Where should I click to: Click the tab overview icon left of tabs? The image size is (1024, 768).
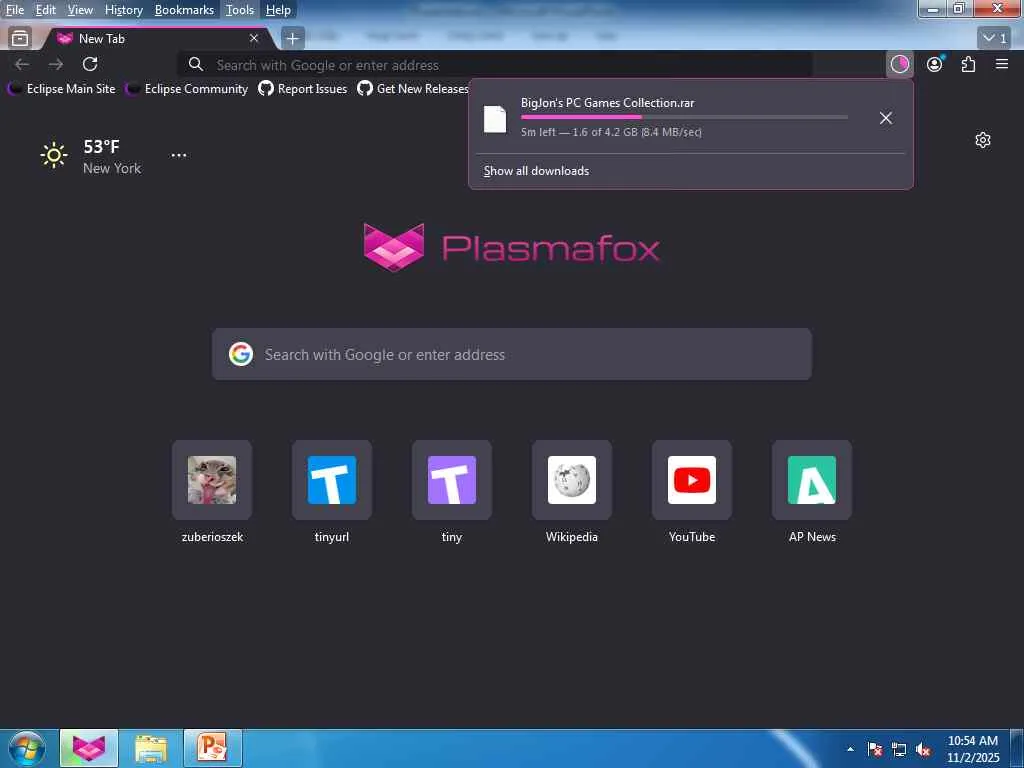coord(20,39)
